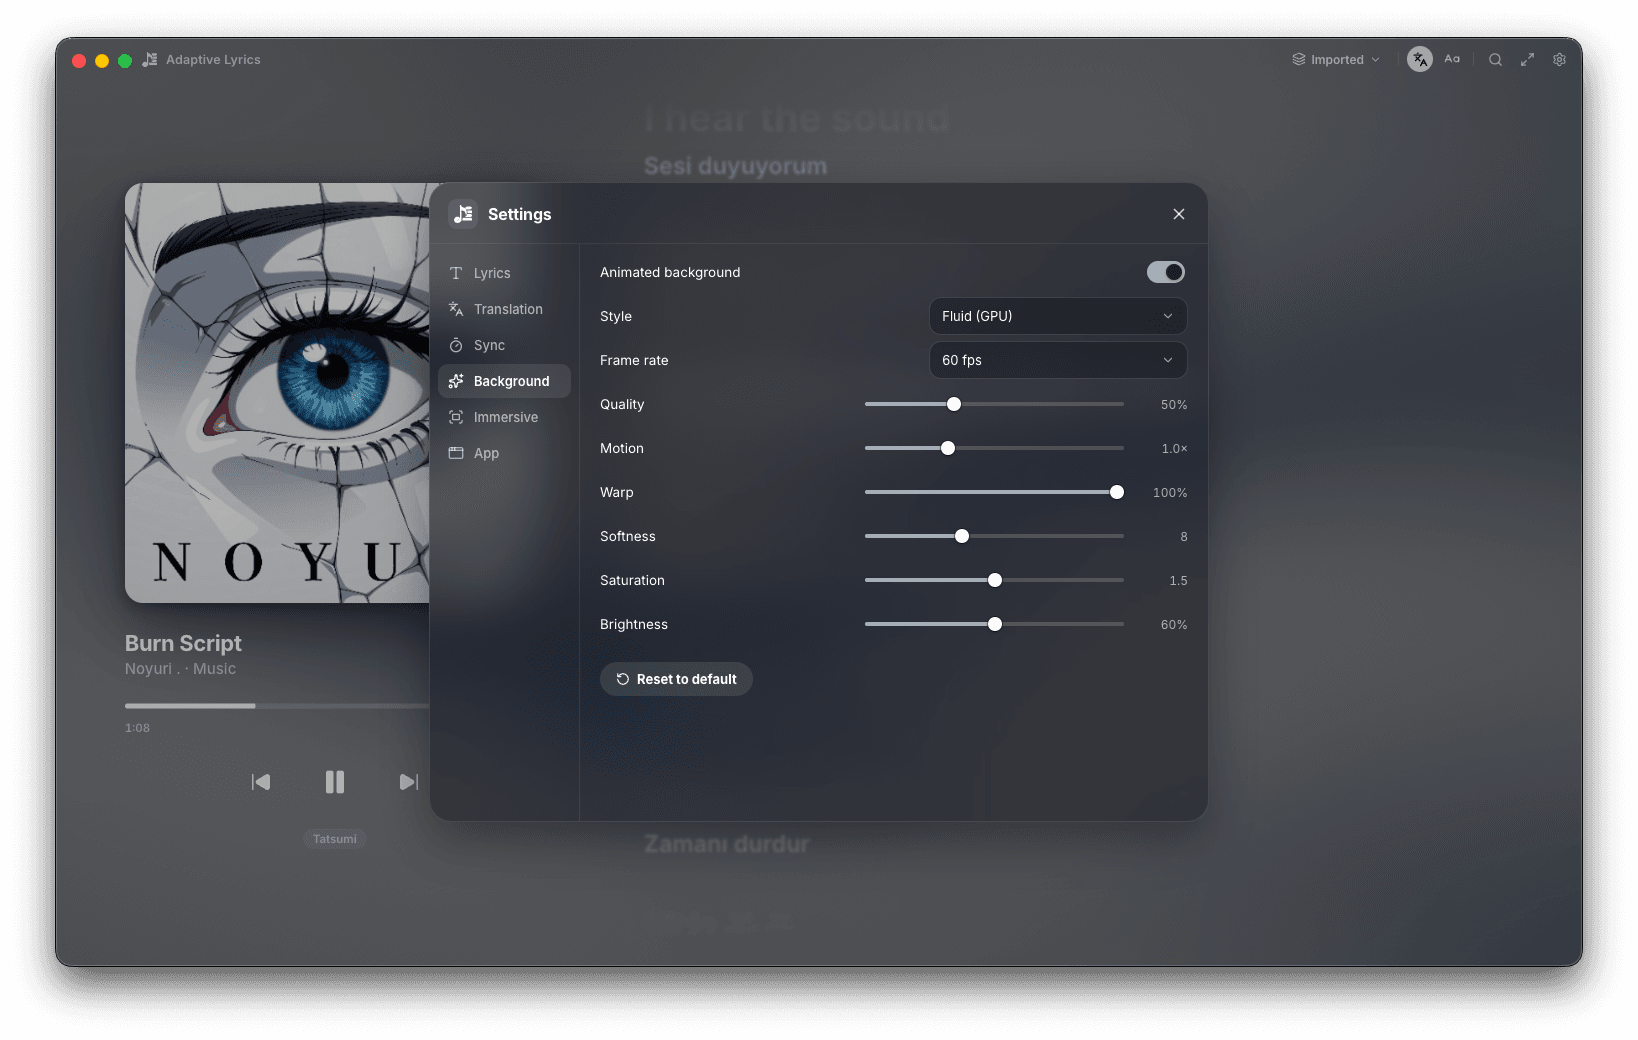Pause playback

click(335, 782)
